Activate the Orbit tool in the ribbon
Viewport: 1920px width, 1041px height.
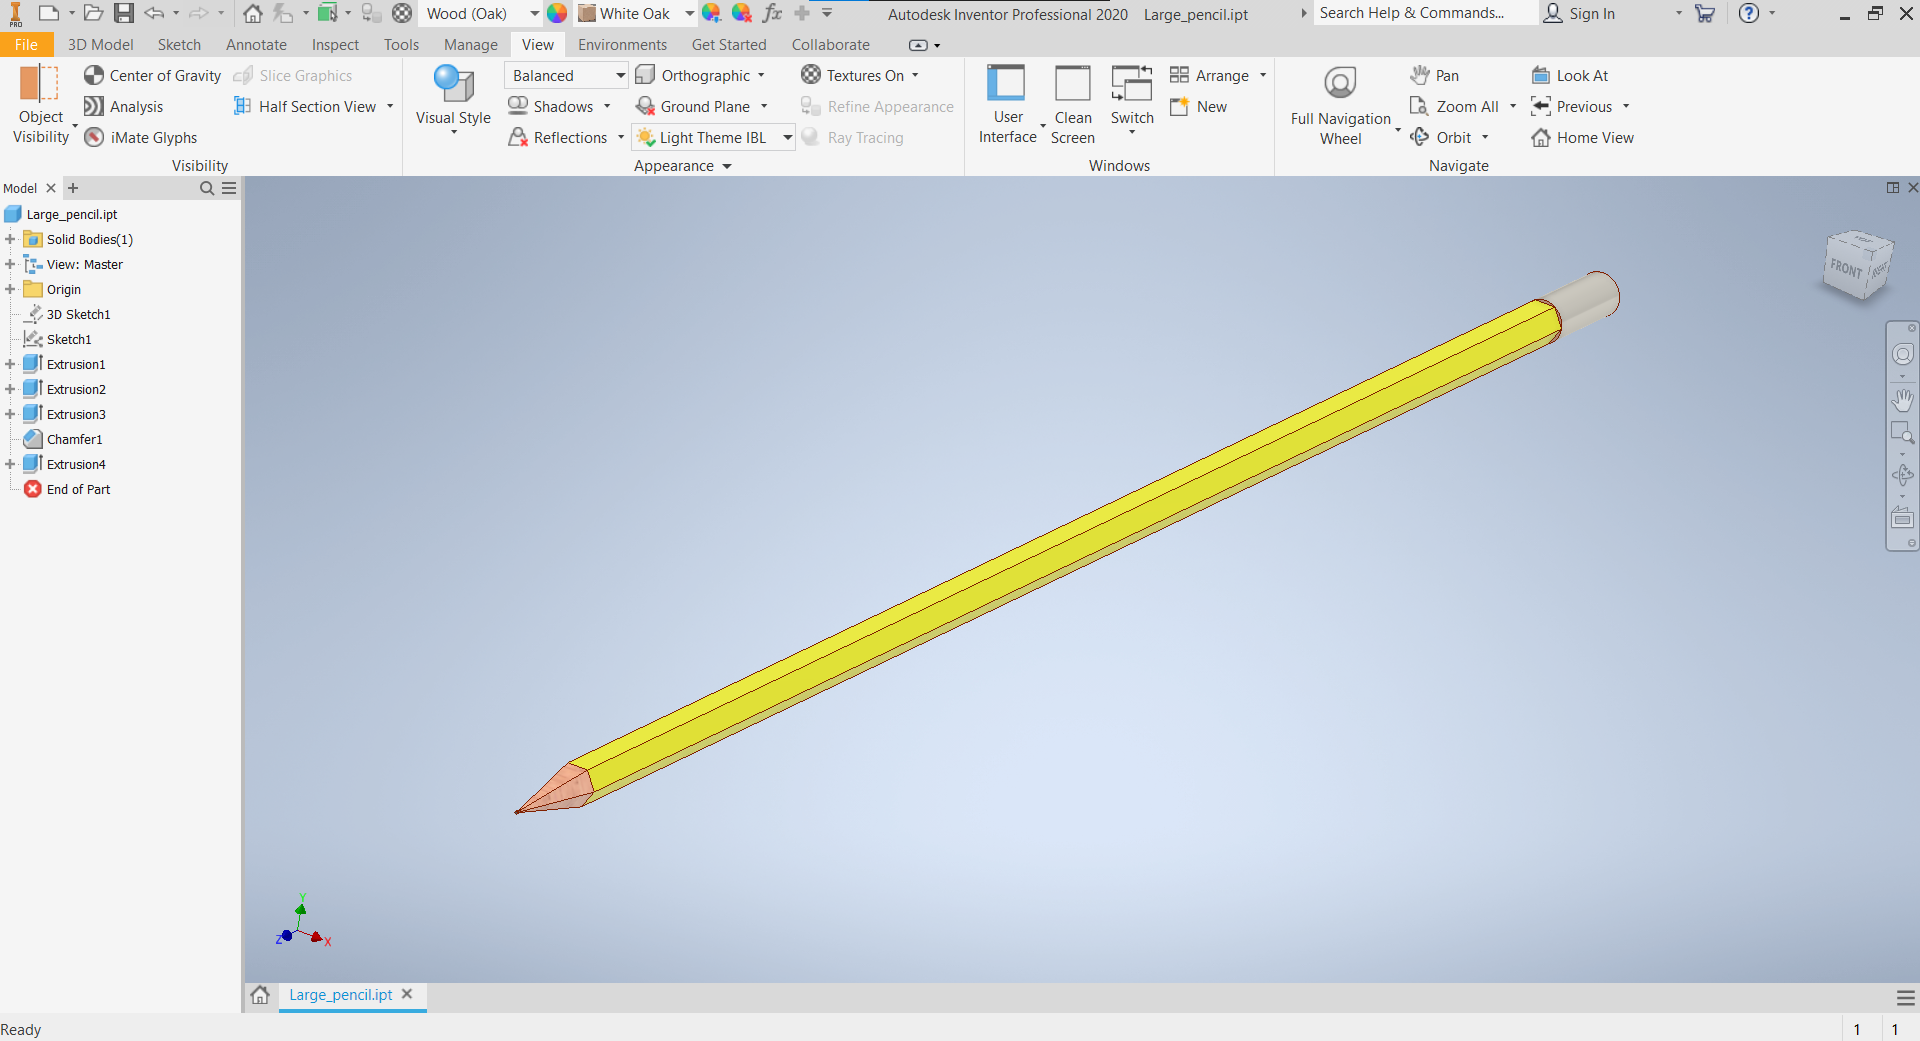coord(1440,137)
